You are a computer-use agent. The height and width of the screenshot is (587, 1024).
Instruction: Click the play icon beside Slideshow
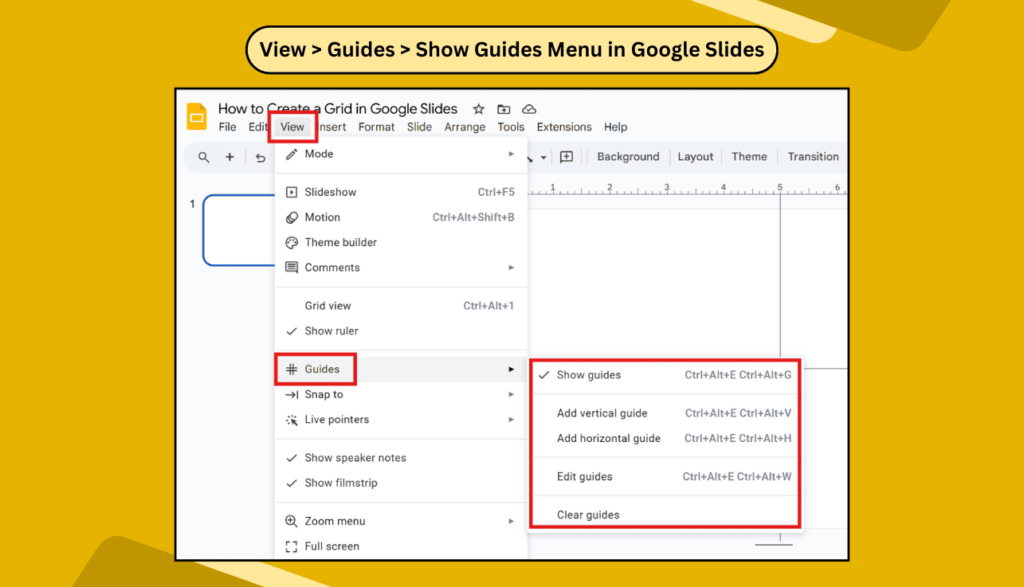[291, 192]
